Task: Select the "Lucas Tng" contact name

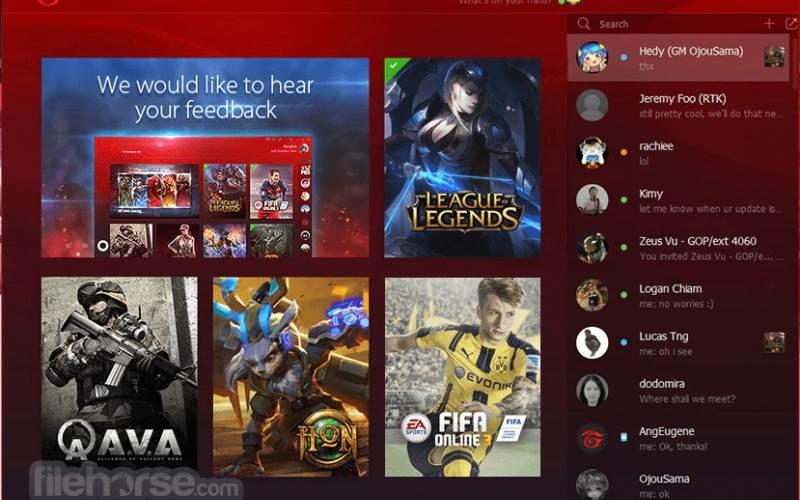Action: tap(663, 336)
